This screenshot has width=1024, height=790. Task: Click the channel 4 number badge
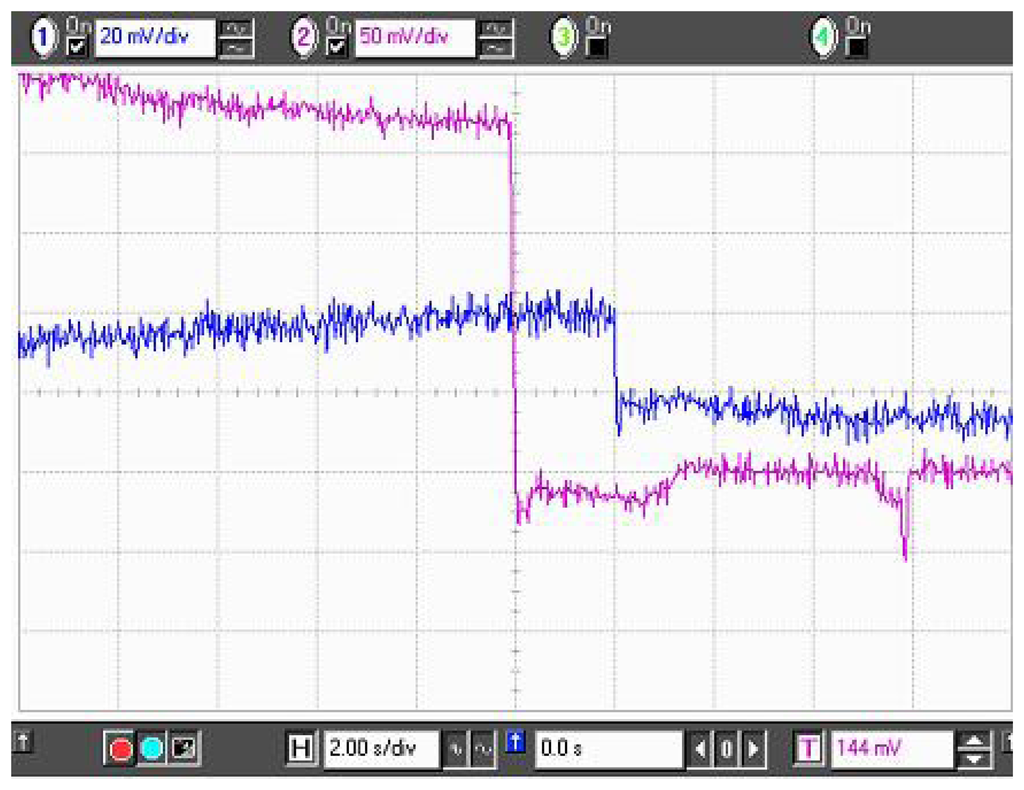824,38
